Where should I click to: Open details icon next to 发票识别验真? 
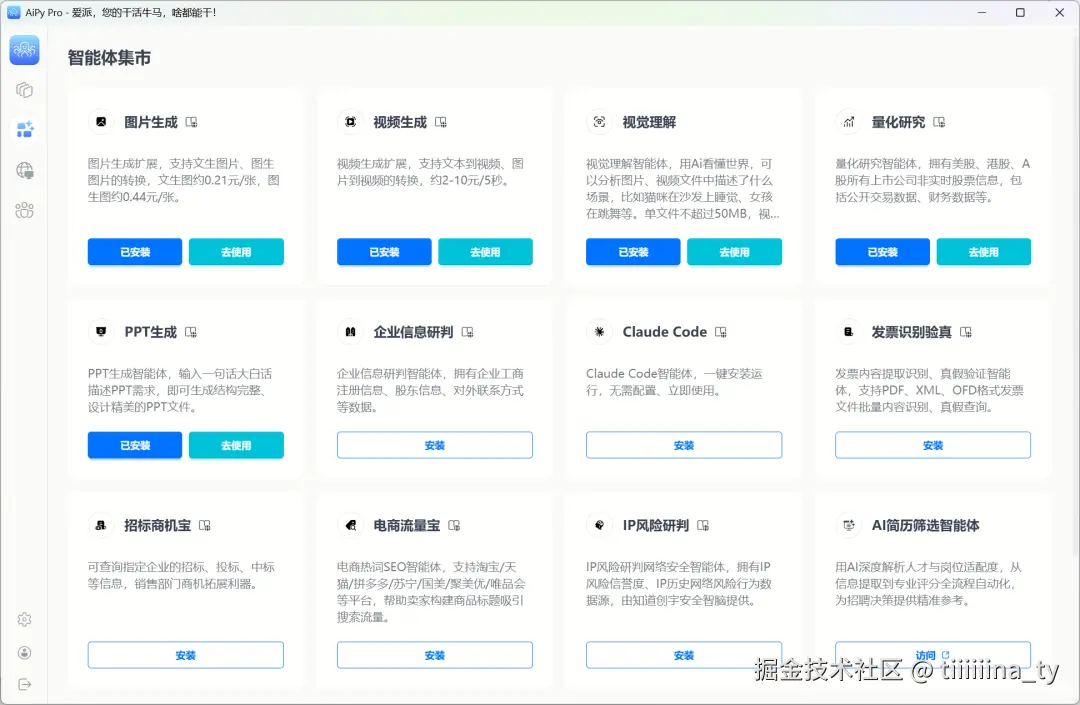pyautogui.click(x=966, y=333)
